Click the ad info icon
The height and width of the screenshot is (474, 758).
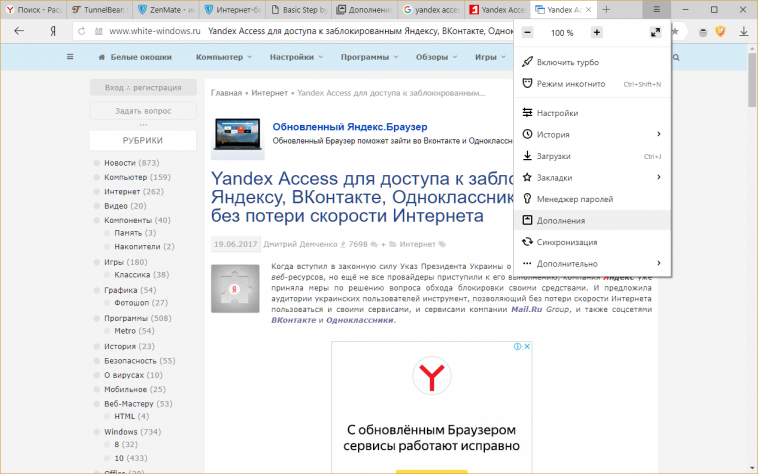[x=517, y=346]
